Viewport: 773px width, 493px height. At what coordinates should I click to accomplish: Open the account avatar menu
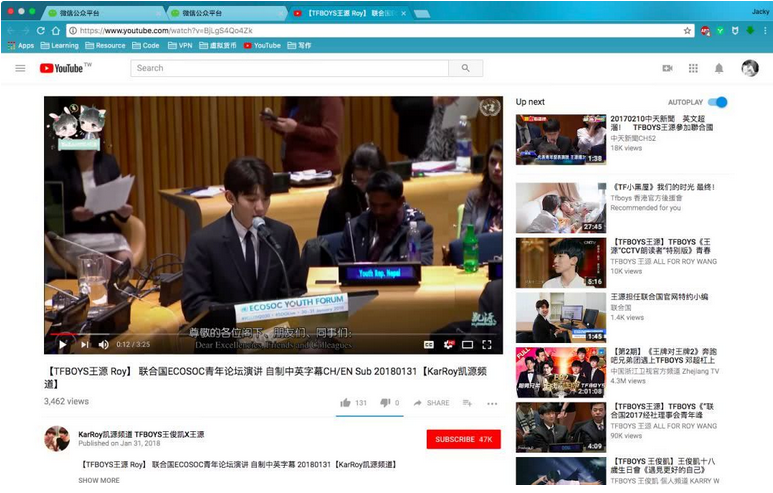coord(750,68)
